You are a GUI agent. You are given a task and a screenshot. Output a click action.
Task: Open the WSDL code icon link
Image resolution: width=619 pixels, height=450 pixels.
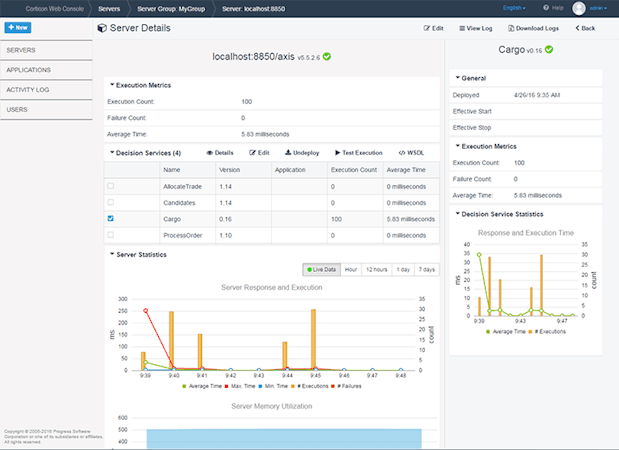[x=402, y=153]
